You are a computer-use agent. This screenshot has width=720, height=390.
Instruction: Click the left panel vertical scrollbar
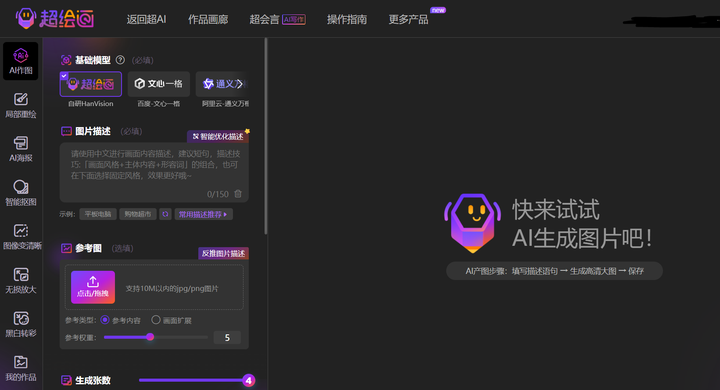[265, 136]
